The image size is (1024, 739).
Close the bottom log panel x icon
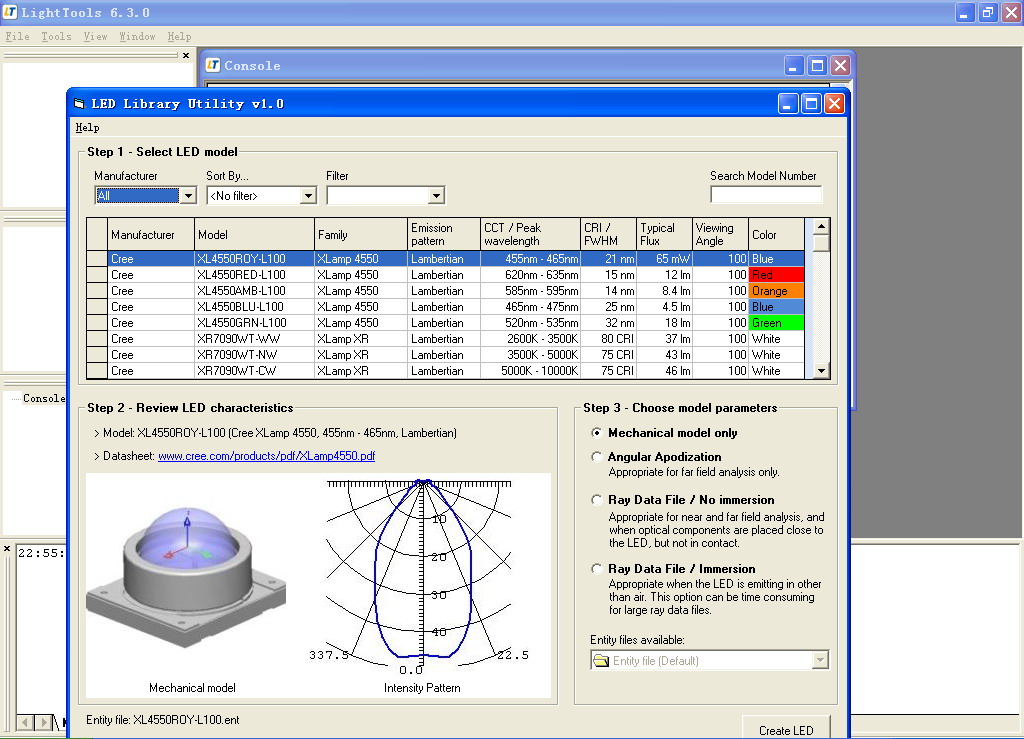[7, 549]
